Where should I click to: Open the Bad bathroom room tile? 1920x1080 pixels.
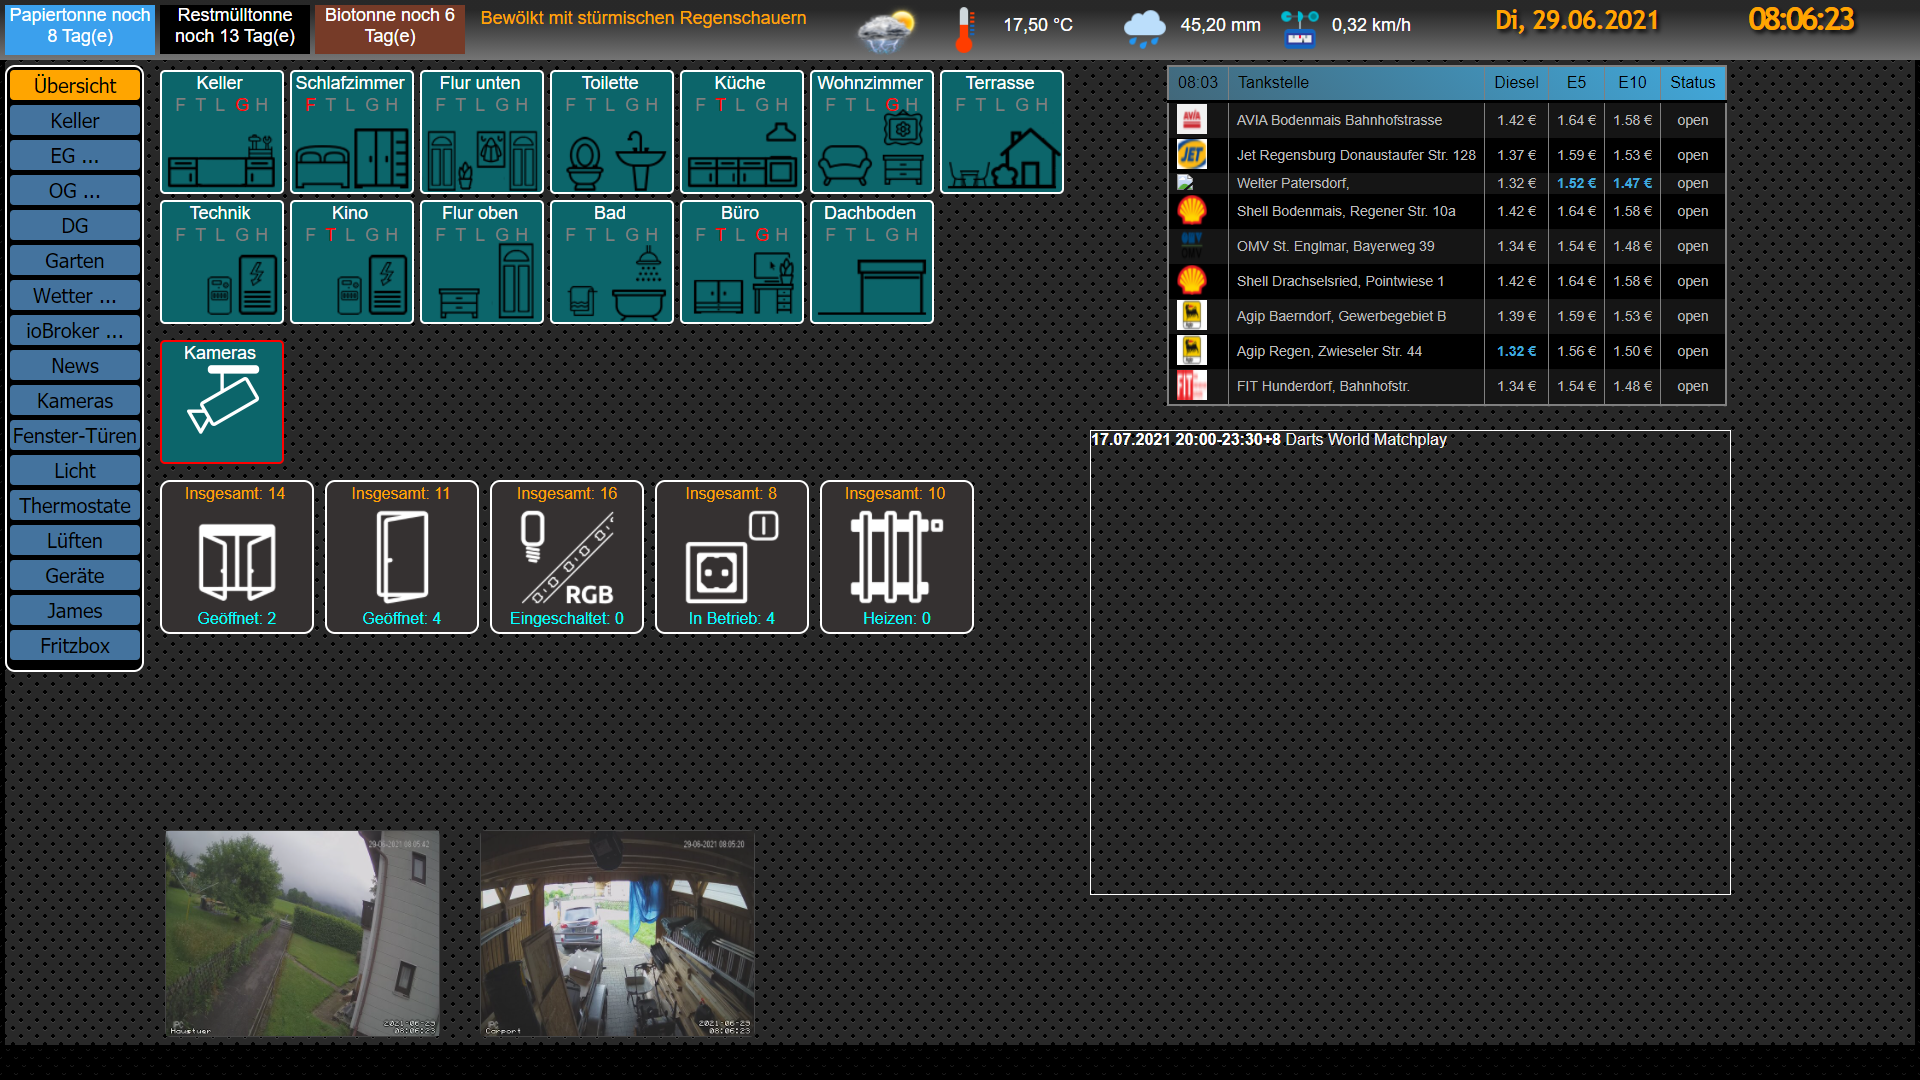(x=611, y=262)
